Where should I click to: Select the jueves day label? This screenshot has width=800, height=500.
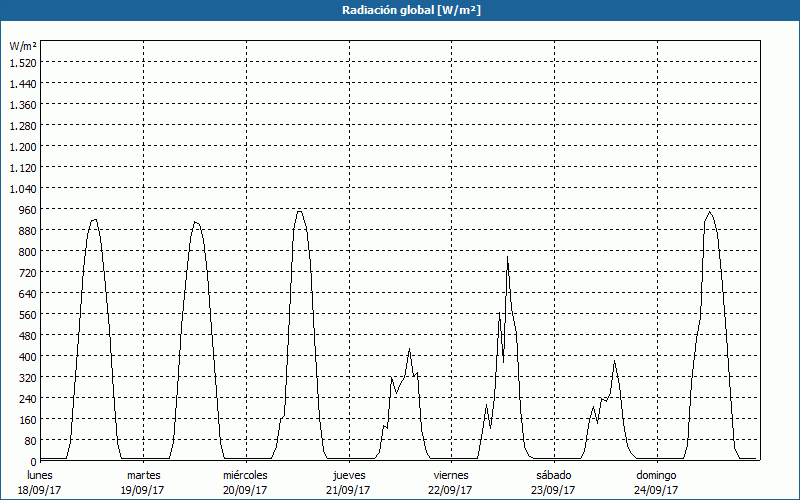coord(349,475)
